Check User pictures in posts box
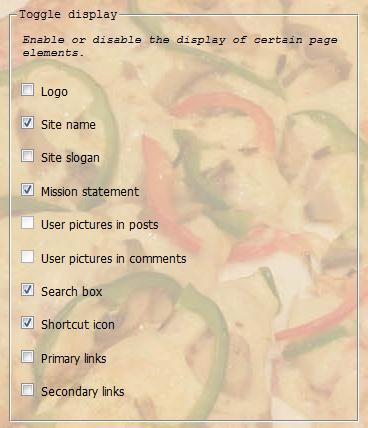This screenshot has height=428, width=368. (27, 223)
